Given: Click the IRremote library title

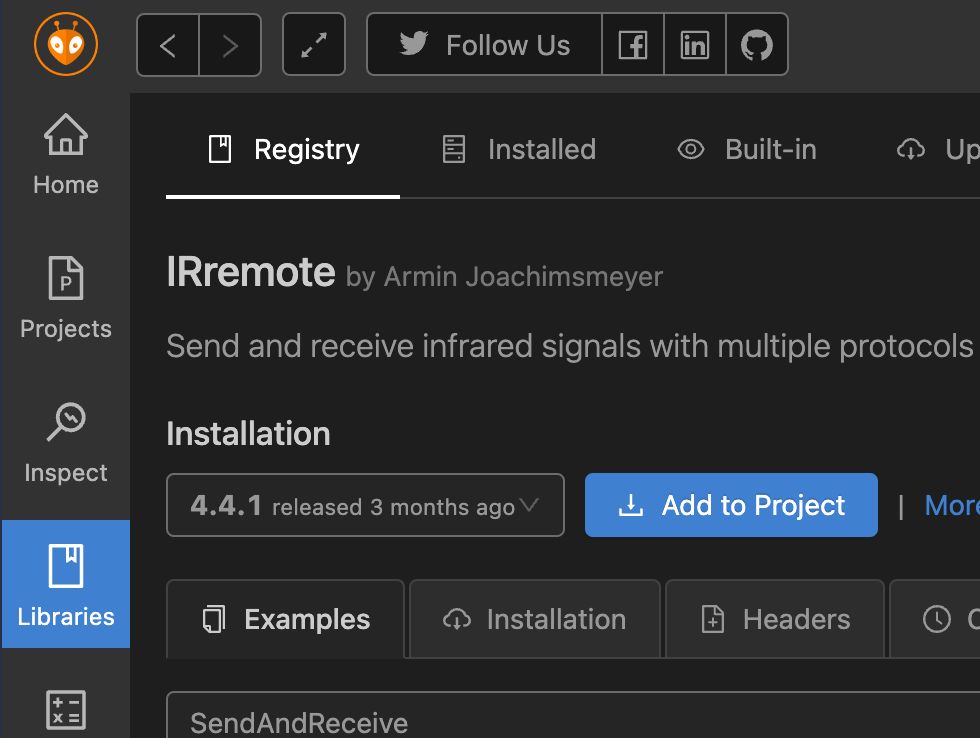Looking at the screenshot, I should tap(251, 272).
